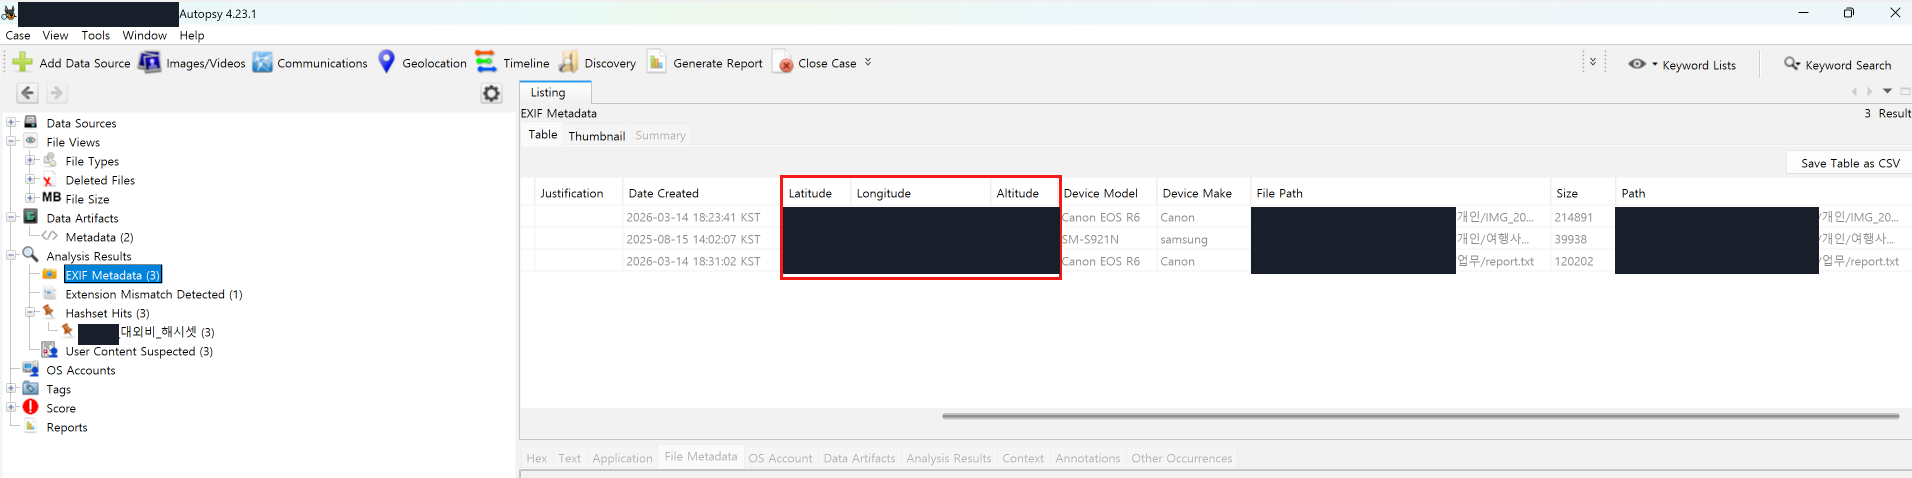Viewport: 1912px width, 478px height.
Task: Click the Generate Report button
Action: tap(705, 62)
